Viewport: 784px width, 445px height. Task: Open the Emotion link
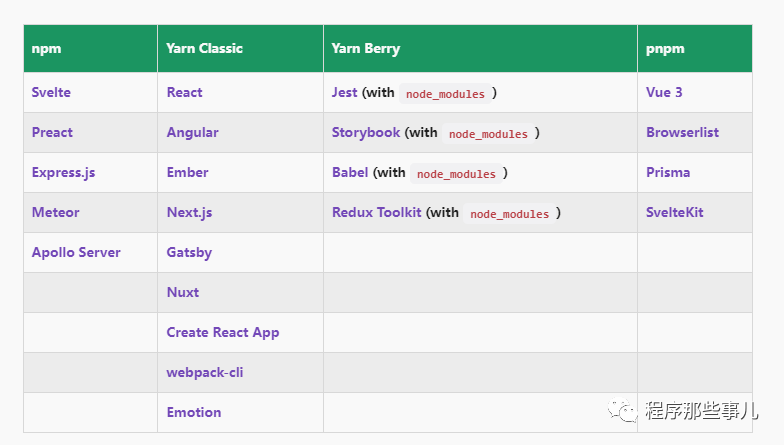194,412
